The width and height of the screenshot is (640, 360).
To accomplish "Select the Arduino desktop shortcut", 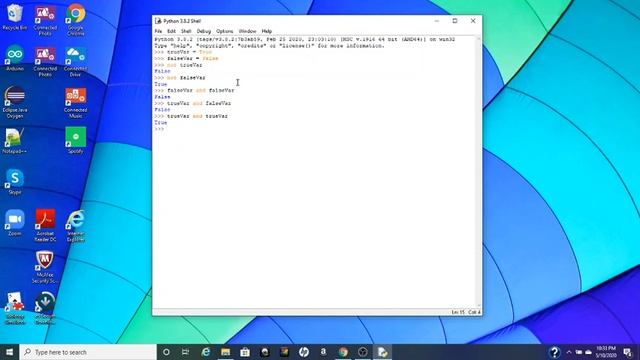I will tap(15, 58).
